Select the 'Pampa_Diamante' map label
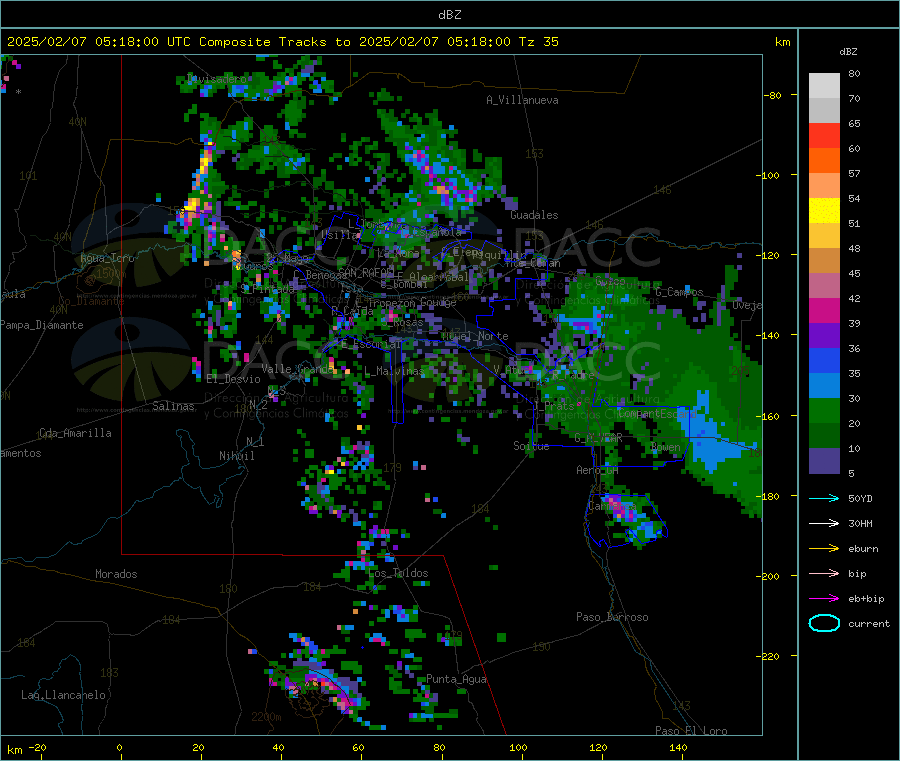Image resolution: width=900 pixels, height=761 pixels. pos(41,325)
